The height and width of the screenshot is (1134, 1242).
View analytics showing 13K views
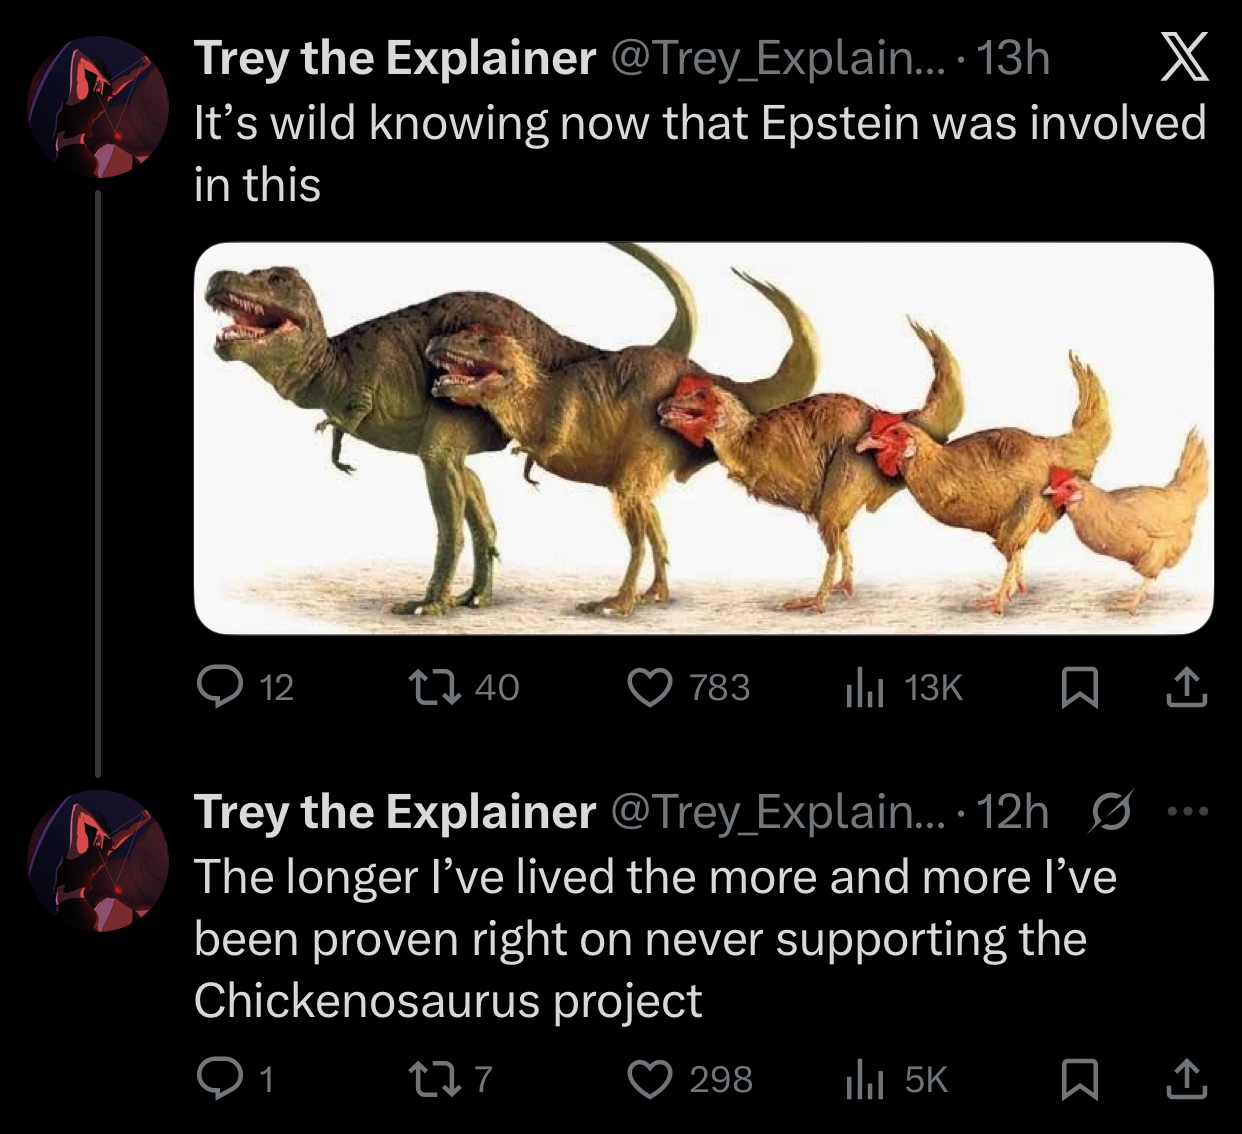[x=865, y=687]
